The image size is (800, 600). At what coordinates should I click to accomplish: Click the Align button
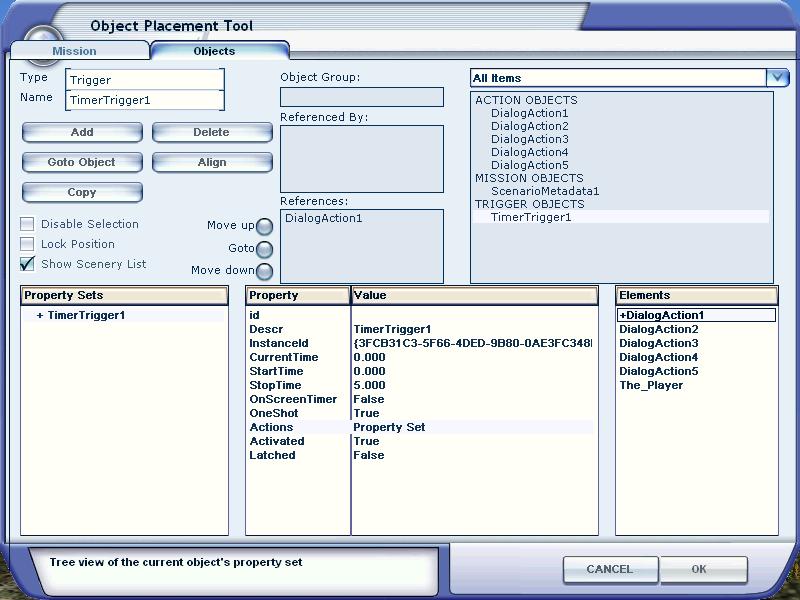pyautogui.click(x=212, y=162)
